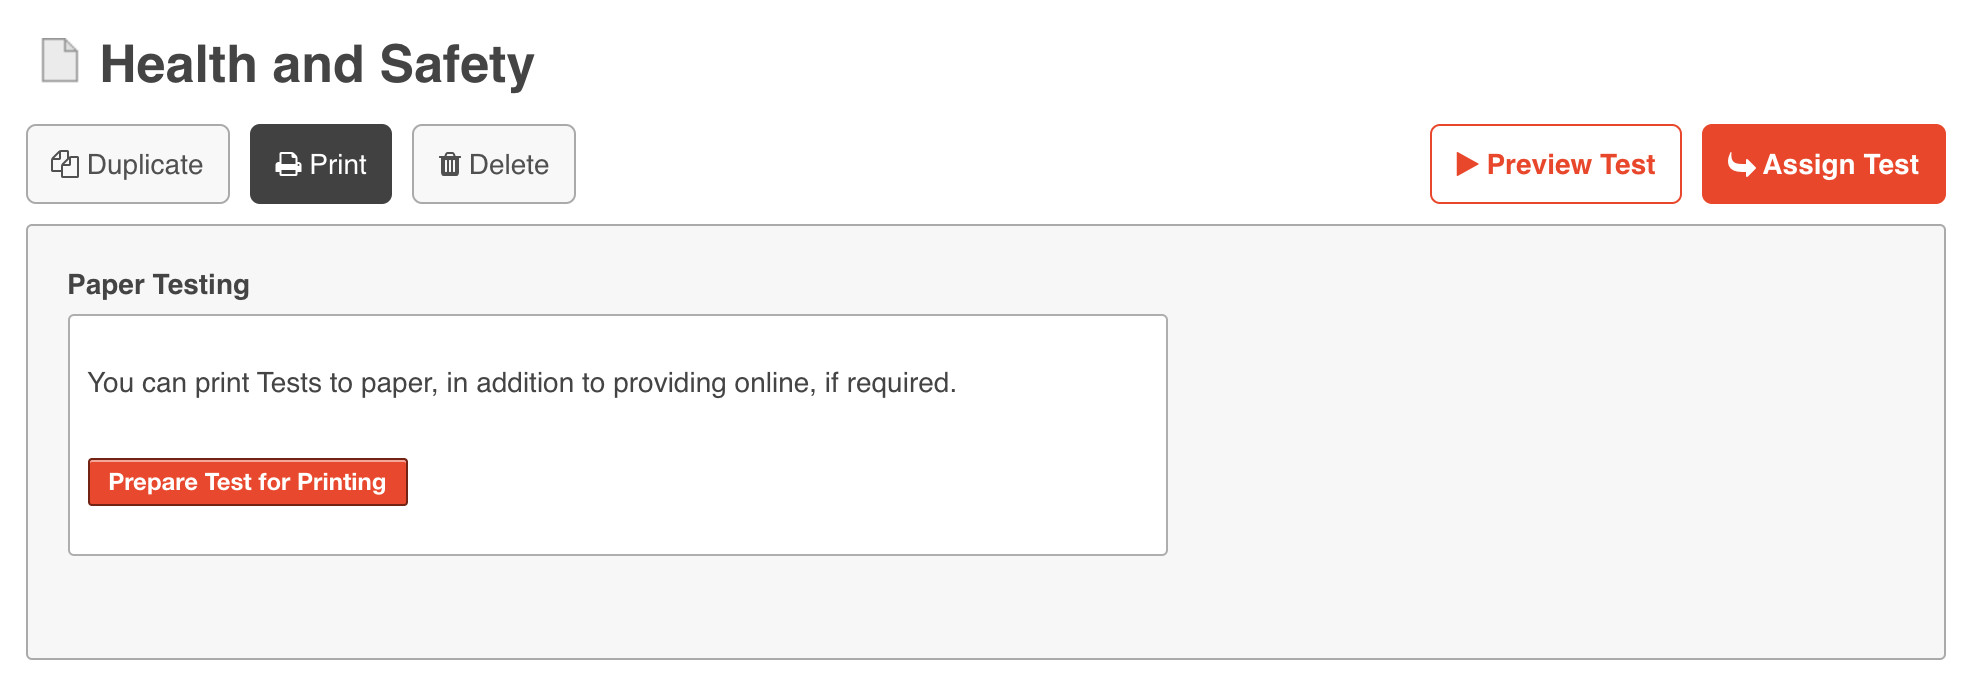The width and height of the screenshot is (1984, 692).
Task: Click the Health and Safety page title
Action: 317,64
